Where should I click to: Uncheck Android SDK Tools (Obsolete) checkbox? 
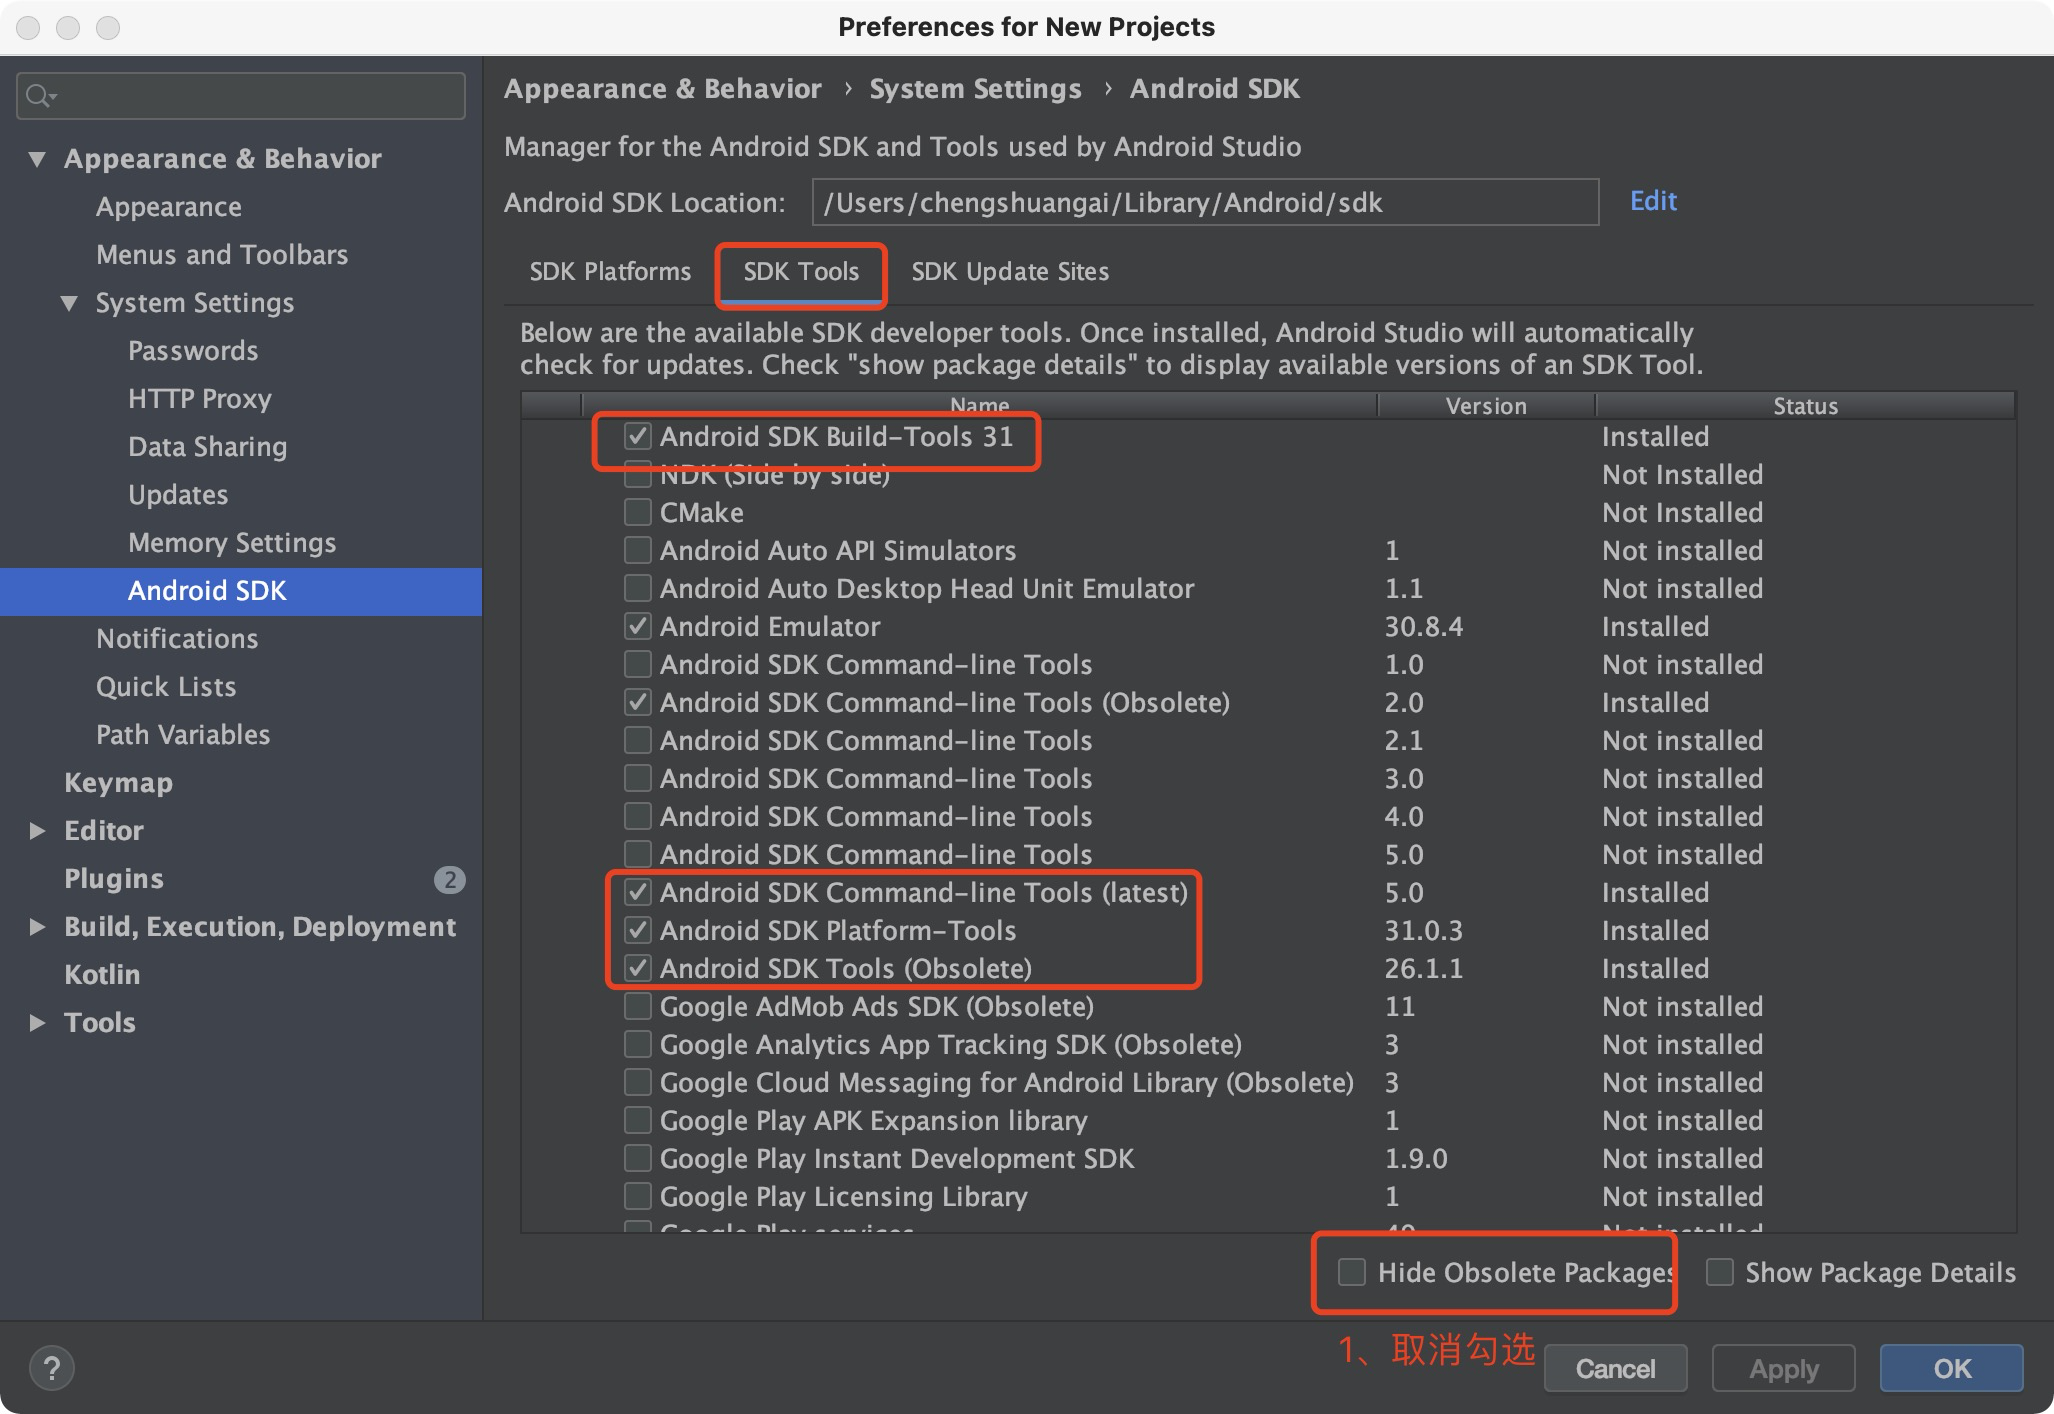point(638,968)
